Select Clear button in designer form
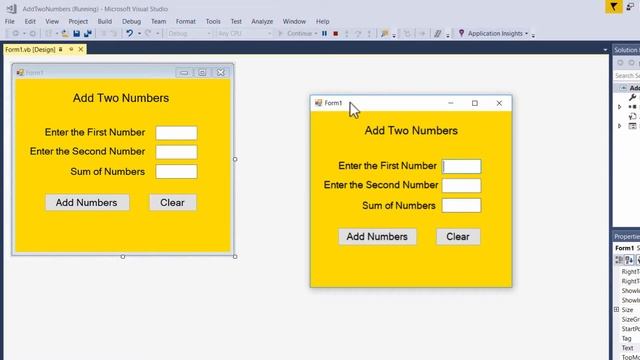The image size is (640, 360). click(173, 202)
